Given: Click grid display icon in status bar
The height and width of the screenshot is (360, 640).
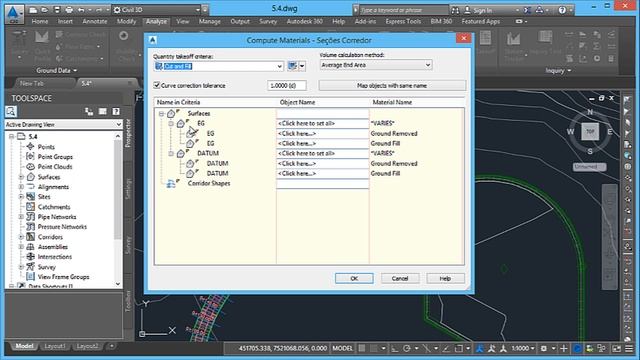Looking at the screenshot, I should pyautogui.click(x=362, y=348).
